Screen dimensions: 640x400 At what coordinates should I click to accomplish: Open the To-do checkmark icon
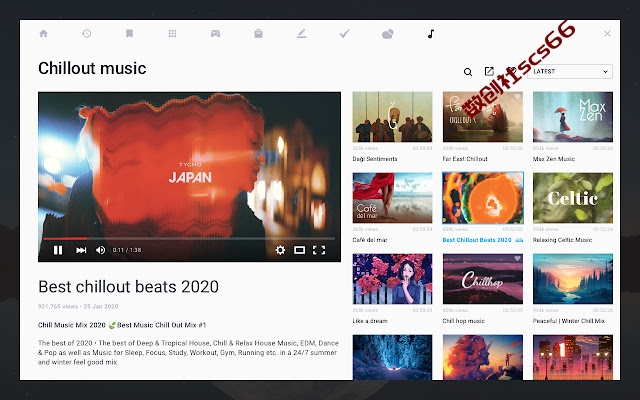tap(344, 33)
